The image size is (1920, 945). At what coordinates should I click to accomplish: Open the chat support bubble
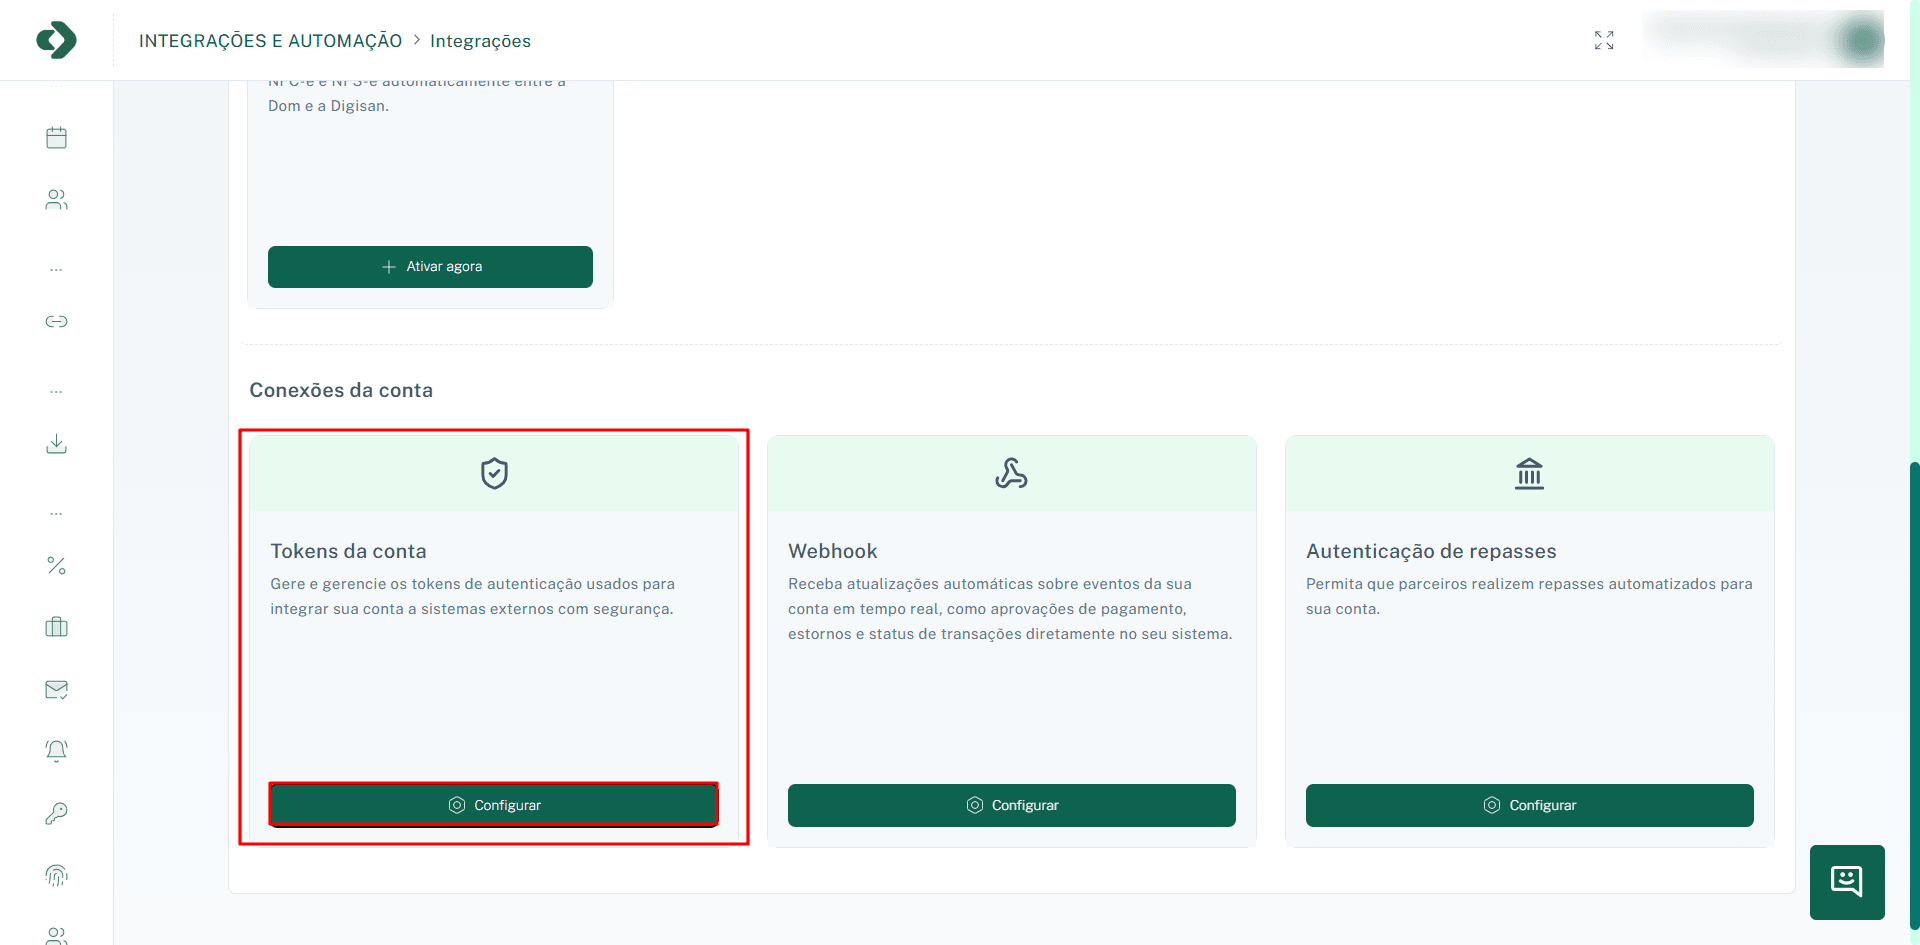(1847, 882)
